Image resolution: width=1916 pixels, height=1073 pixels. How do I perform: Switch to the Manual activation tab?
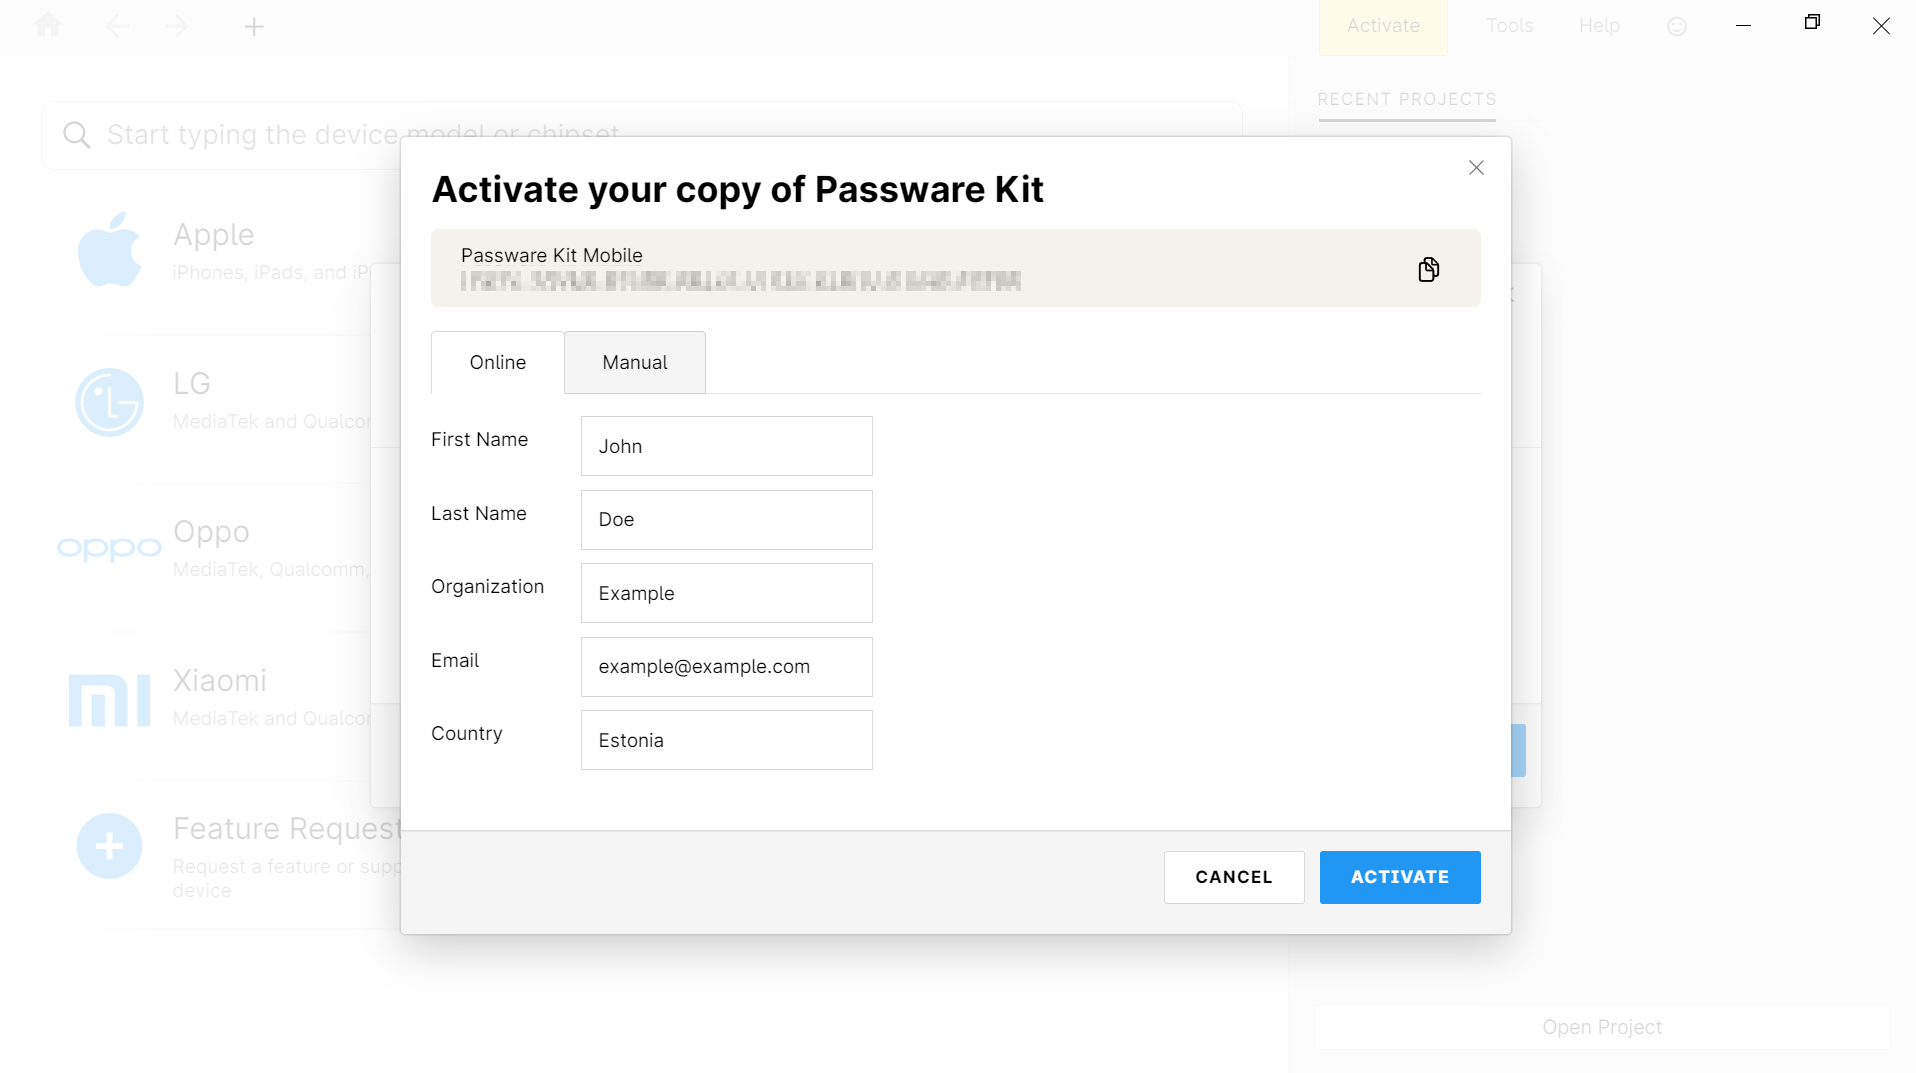click(634, 362)
